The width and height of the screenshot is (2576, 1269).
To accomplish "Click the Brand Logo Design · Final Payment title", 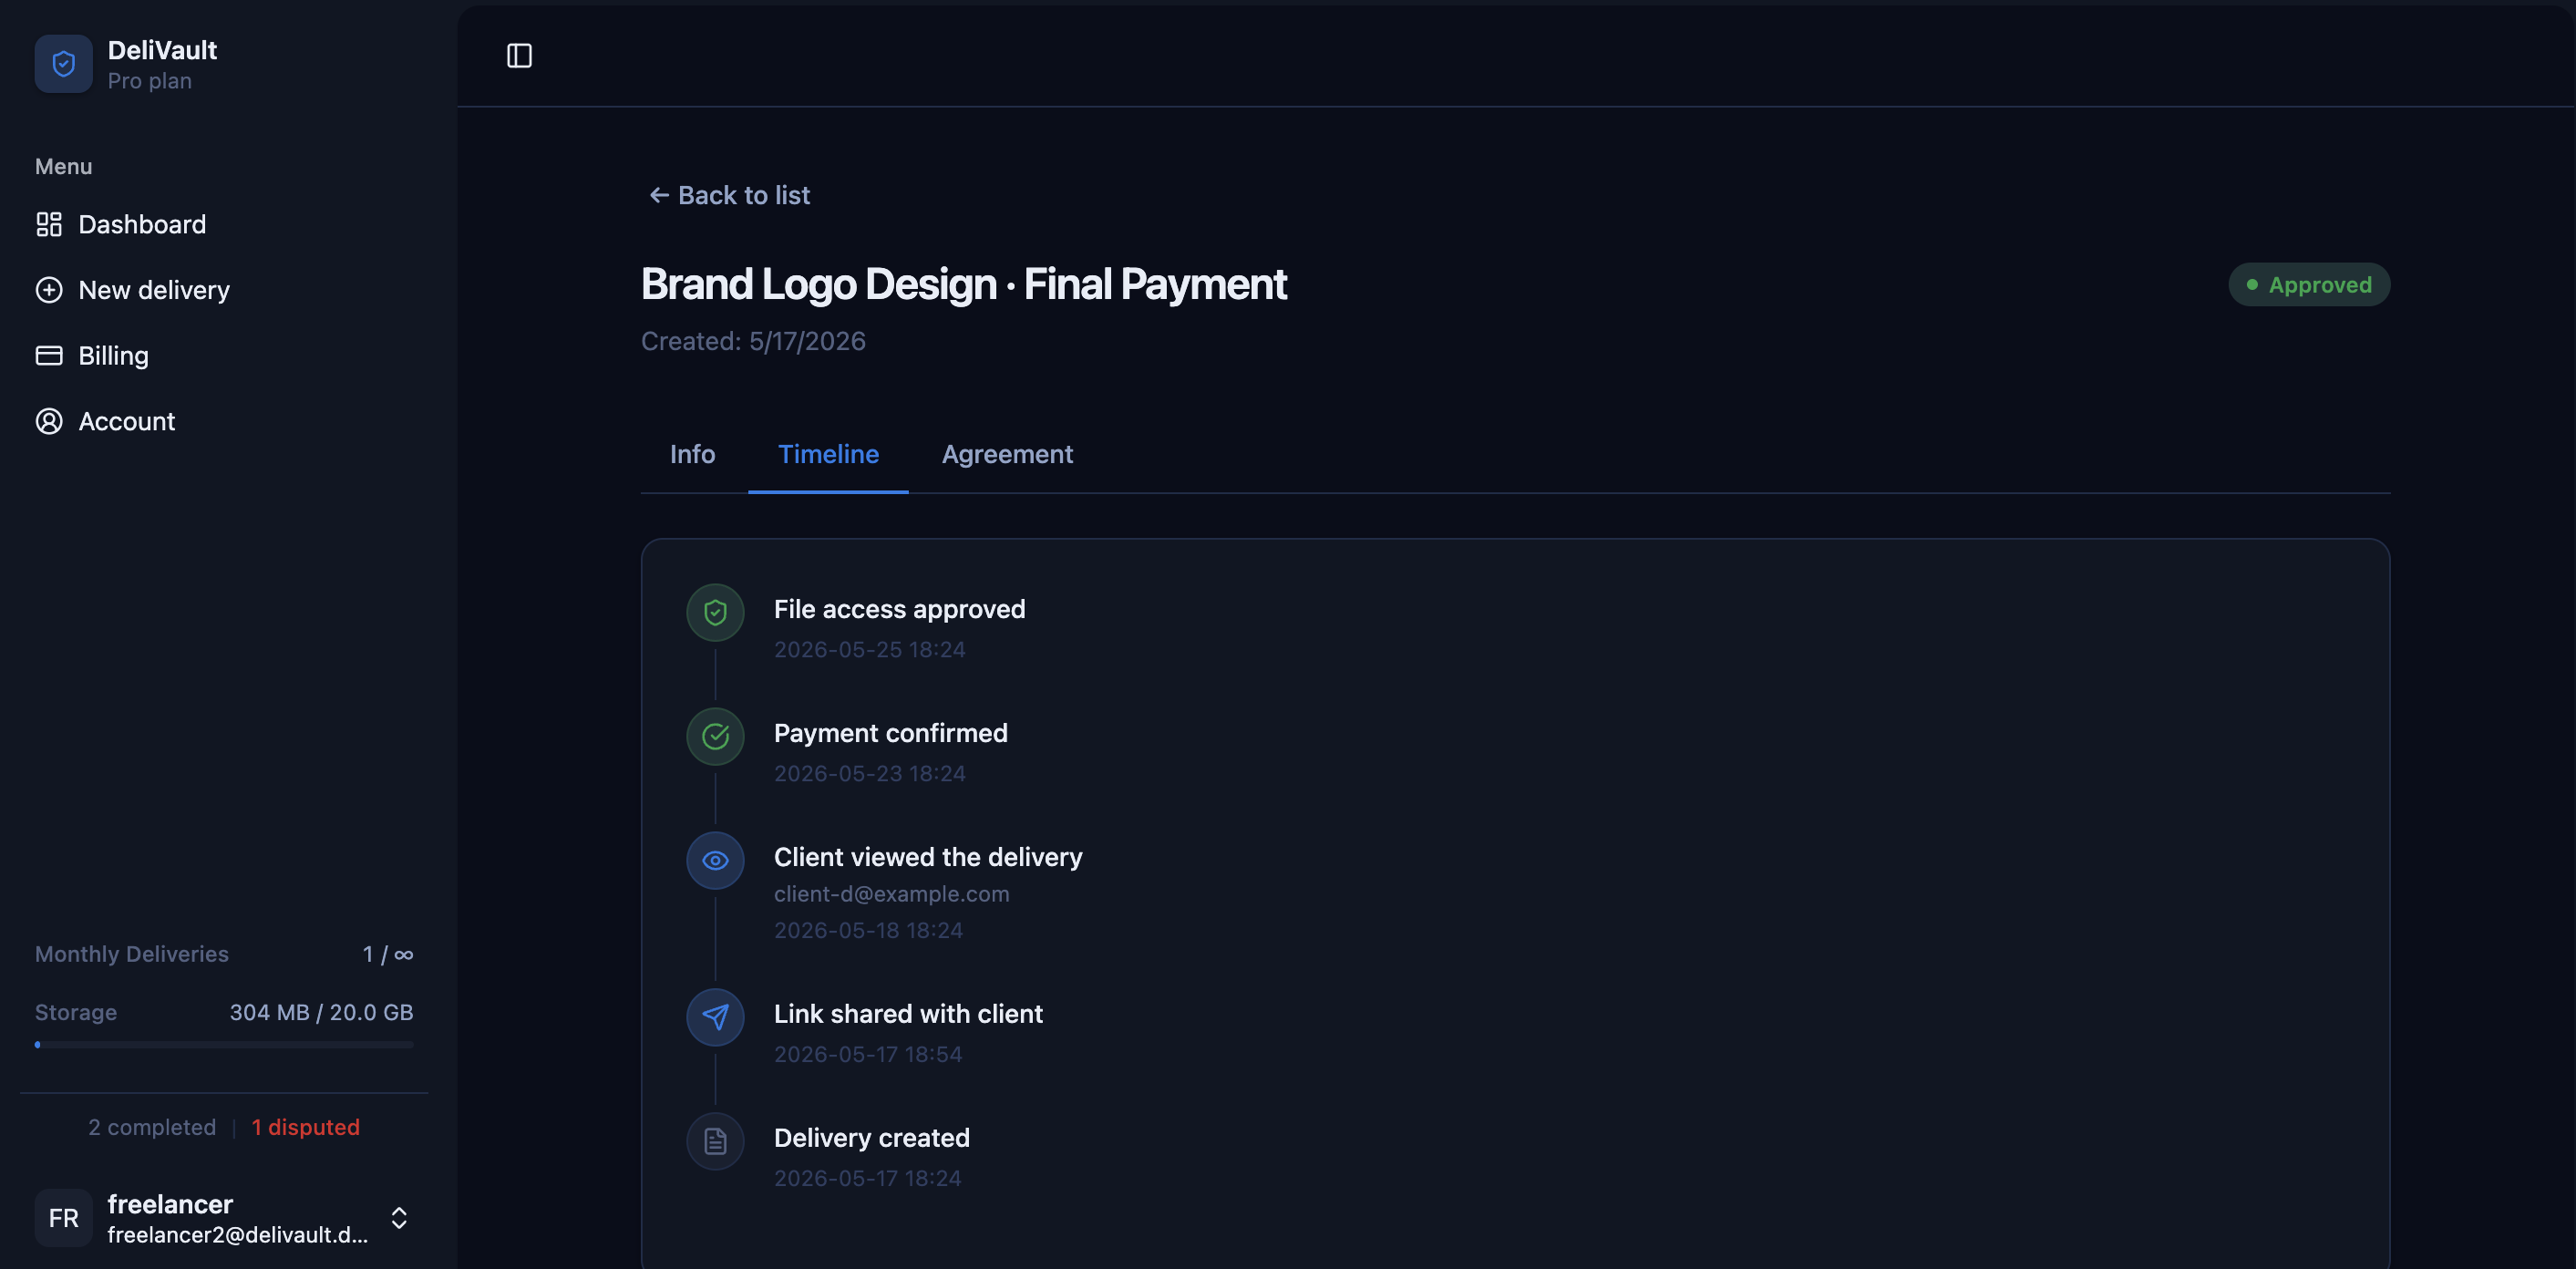I will tap(963, 284).
